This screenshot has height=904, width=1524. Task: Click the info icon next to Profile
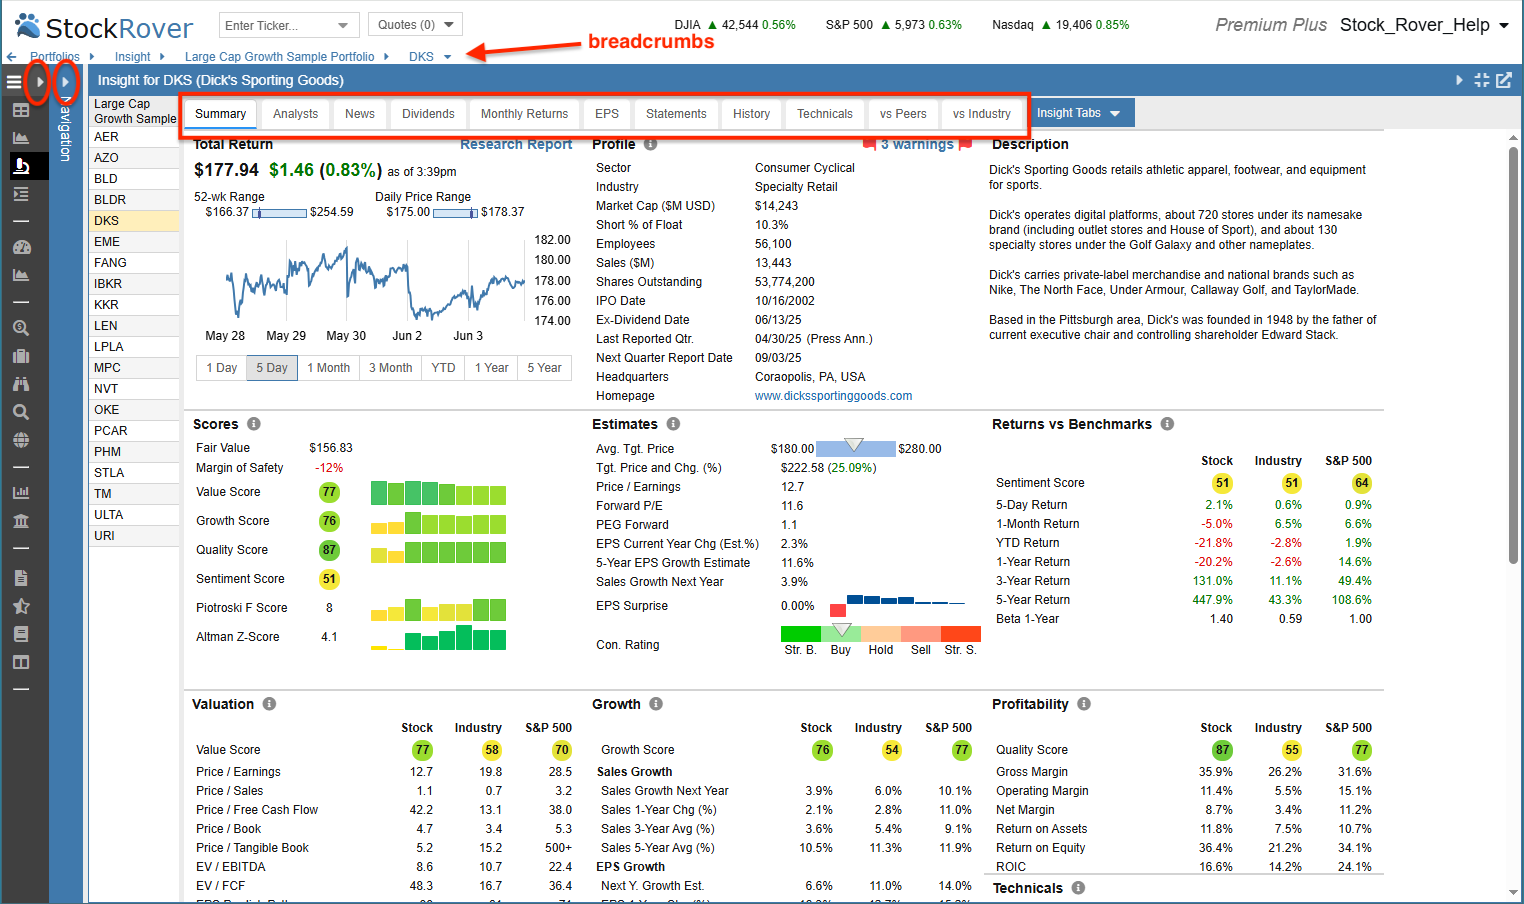(x=651, y=144)
